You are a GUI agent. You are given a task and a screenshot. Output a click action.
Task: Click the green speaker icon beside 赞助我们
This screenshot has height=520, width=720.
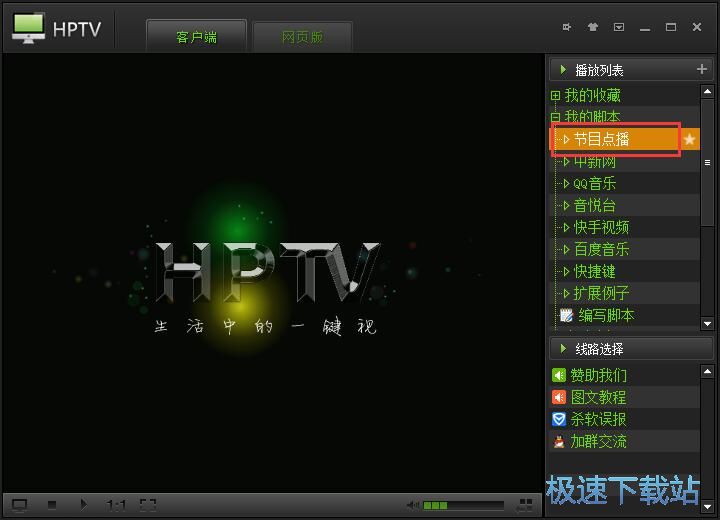click(559, 375)
